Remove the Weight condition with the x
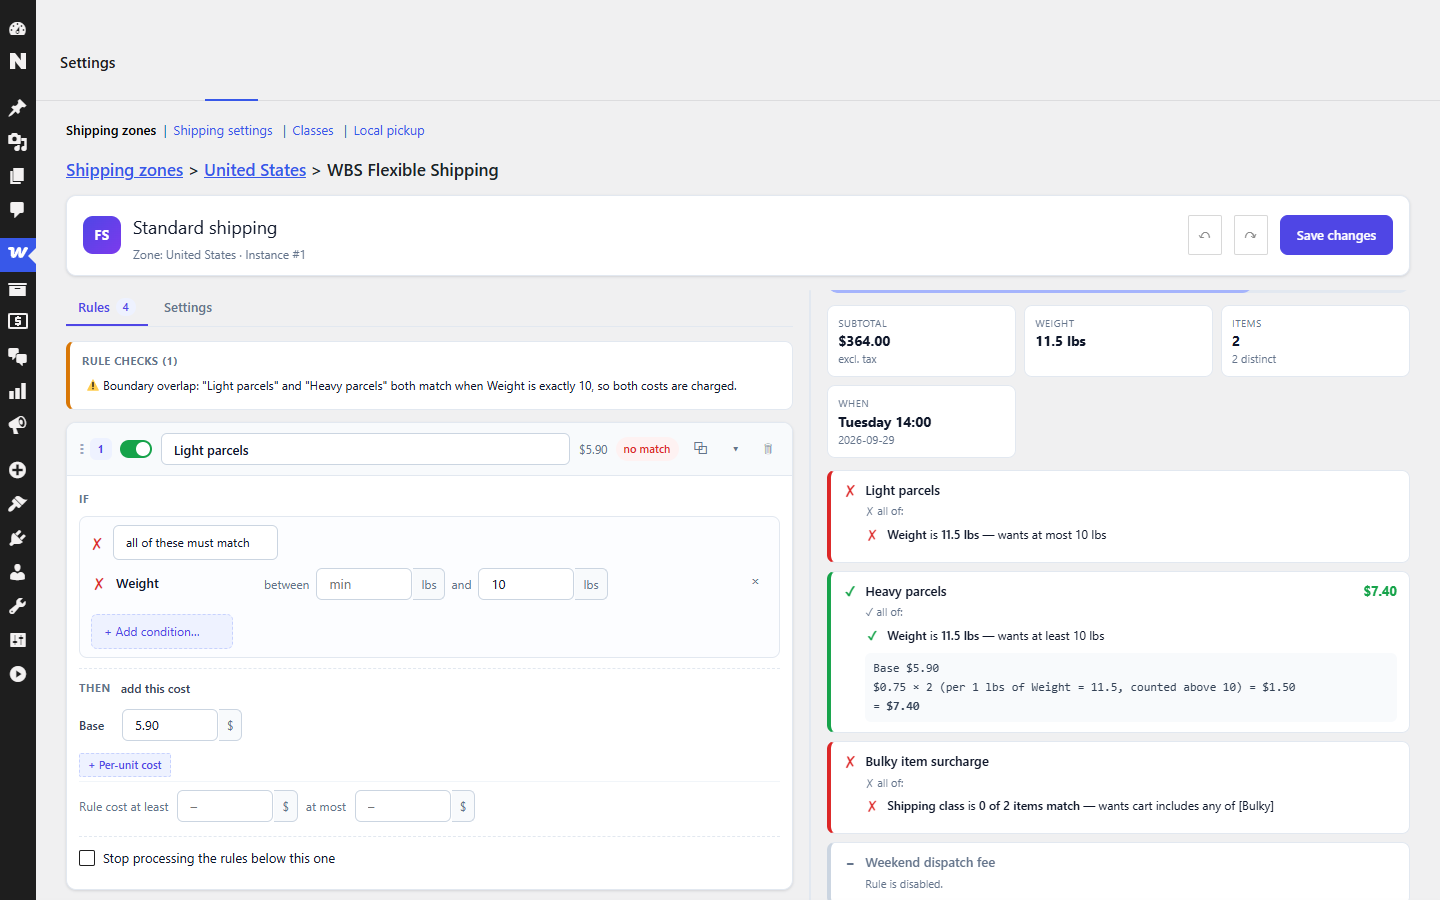This screenshot has height=900, width=1440. 755,582
